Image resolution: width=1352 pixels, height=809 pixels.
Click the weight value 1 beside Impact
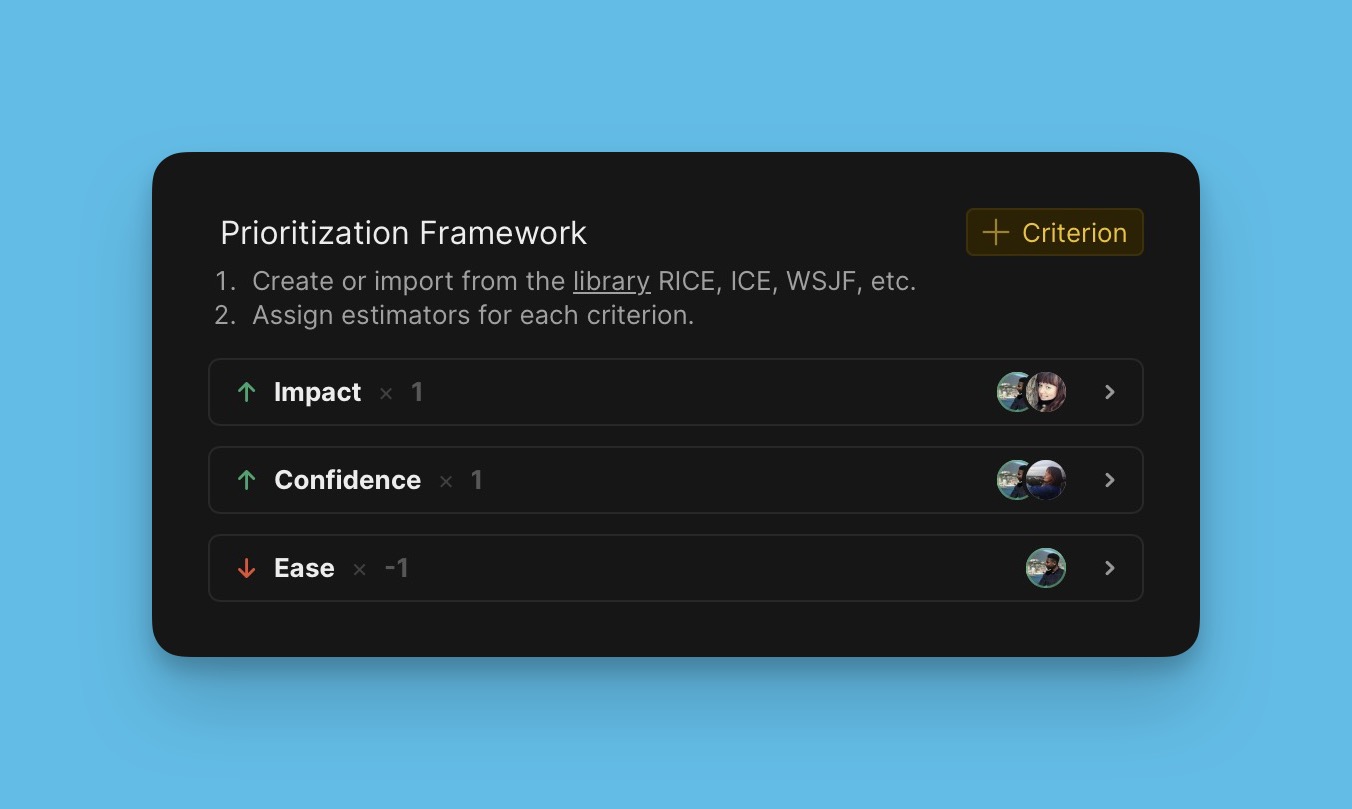(x=417, y=392)
